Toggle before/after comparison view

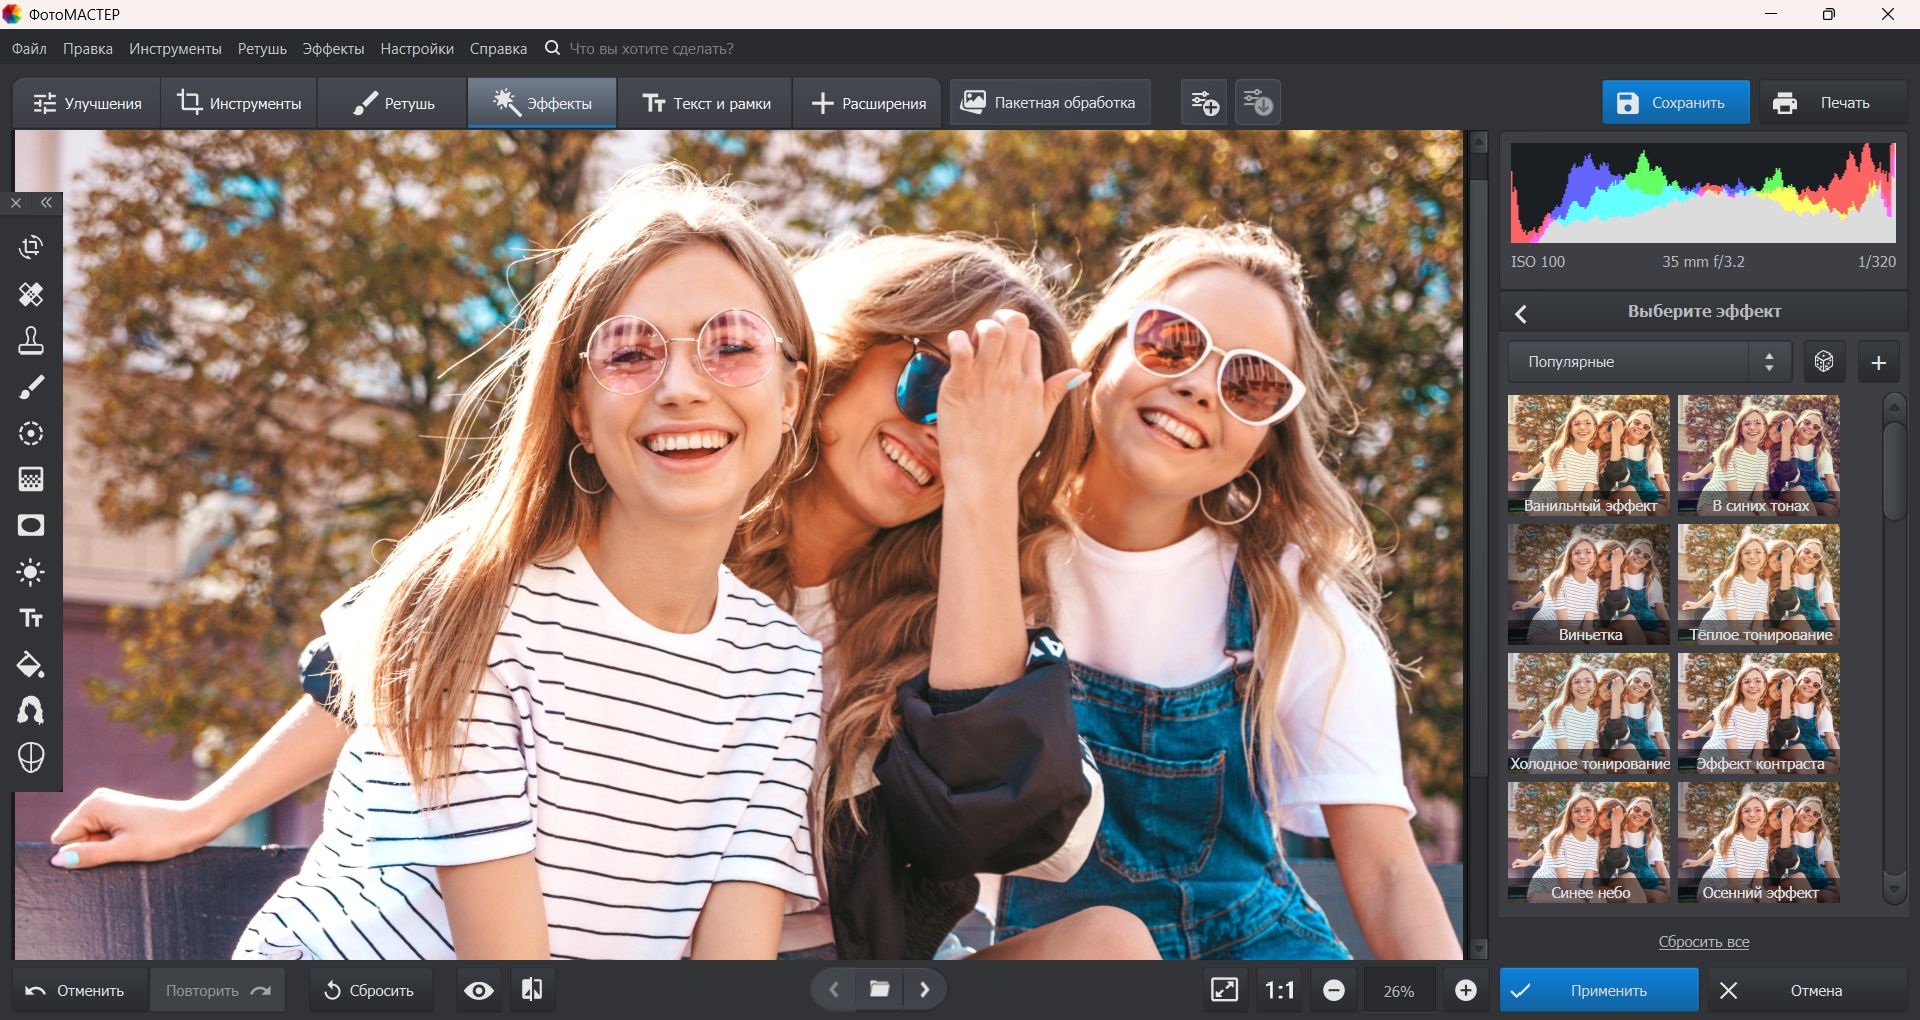pos(532,990)
